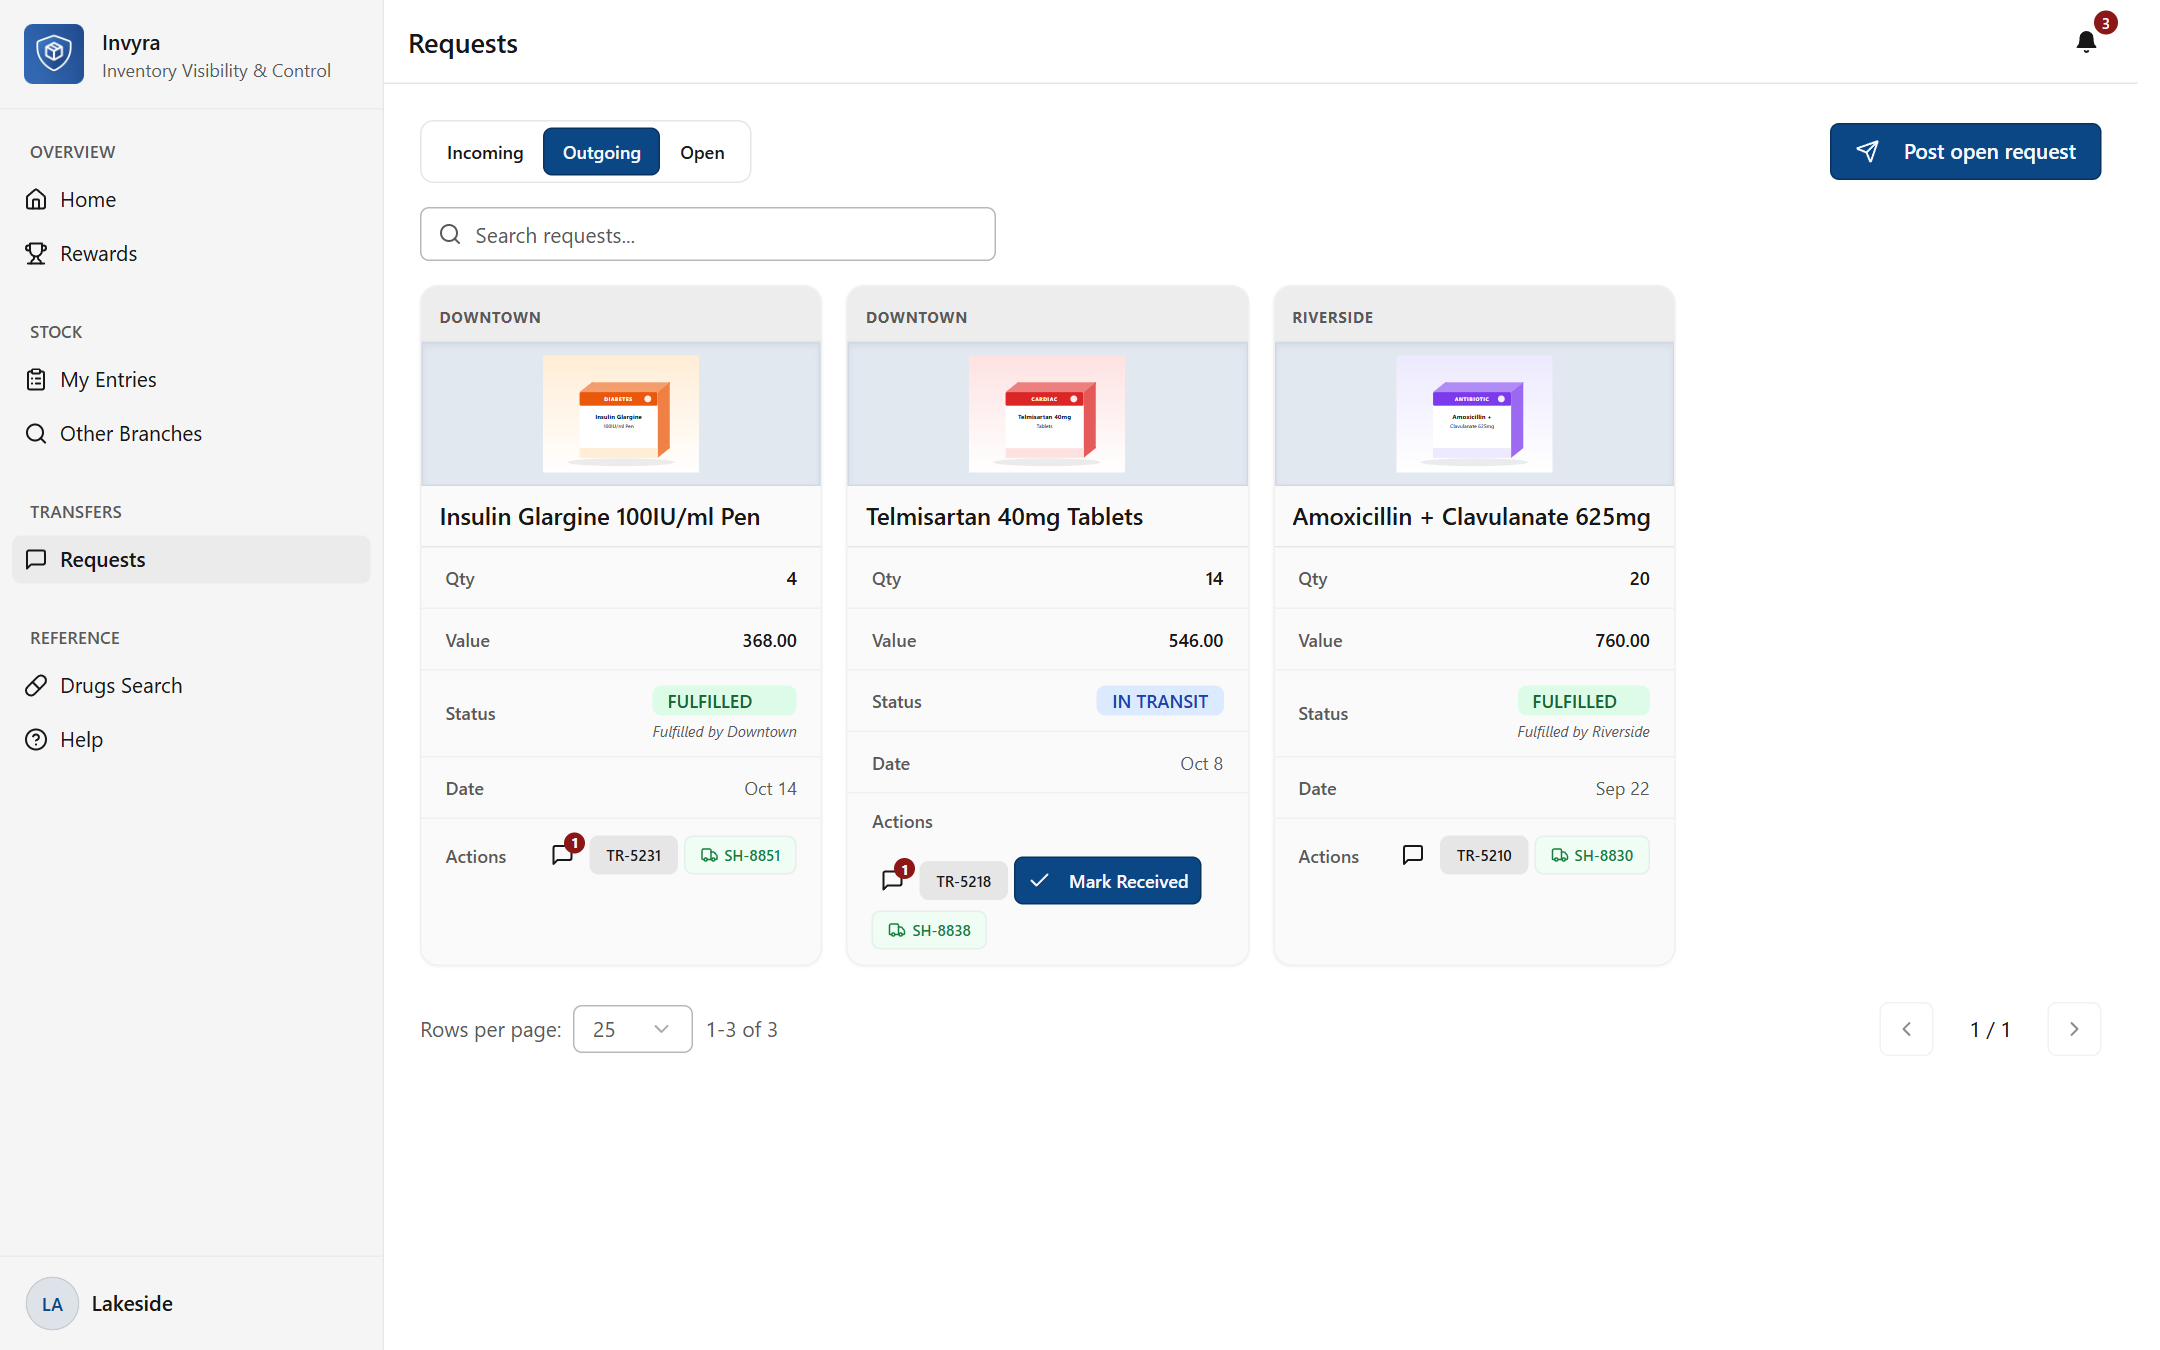Click FULFILLED badge on Amoxicillin card
The height and width of the screenshot is (1350, 2160).
[1583, 701]
